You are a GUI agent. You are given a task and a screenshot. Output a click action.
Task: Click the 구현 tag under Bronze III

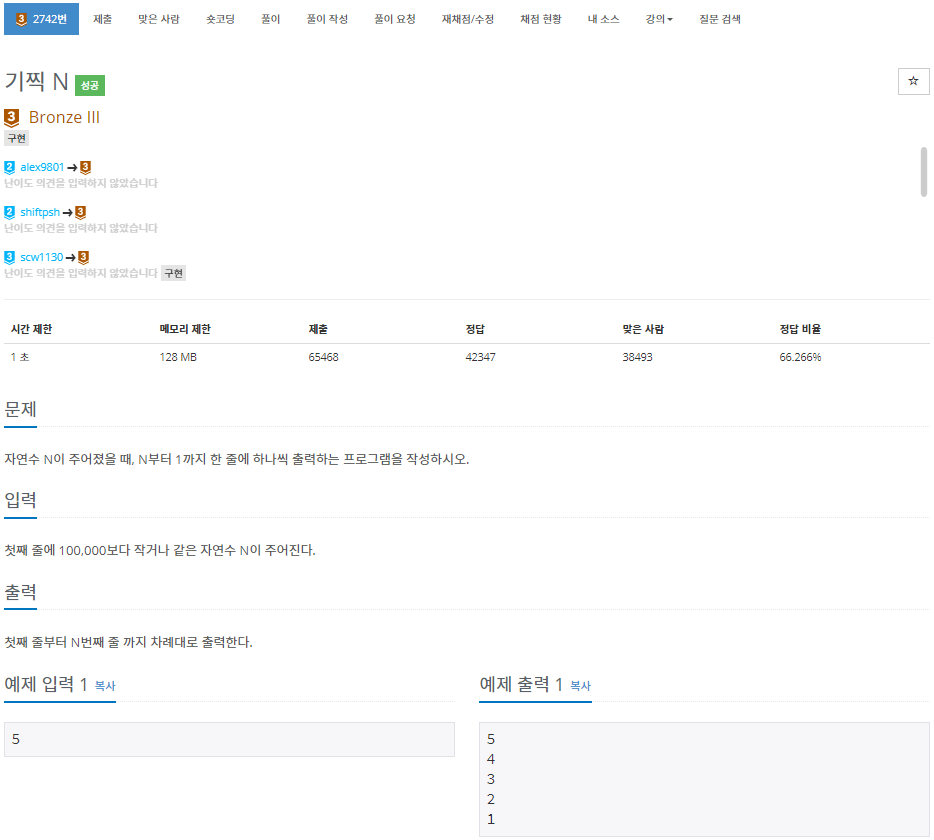tap(17, 138)
